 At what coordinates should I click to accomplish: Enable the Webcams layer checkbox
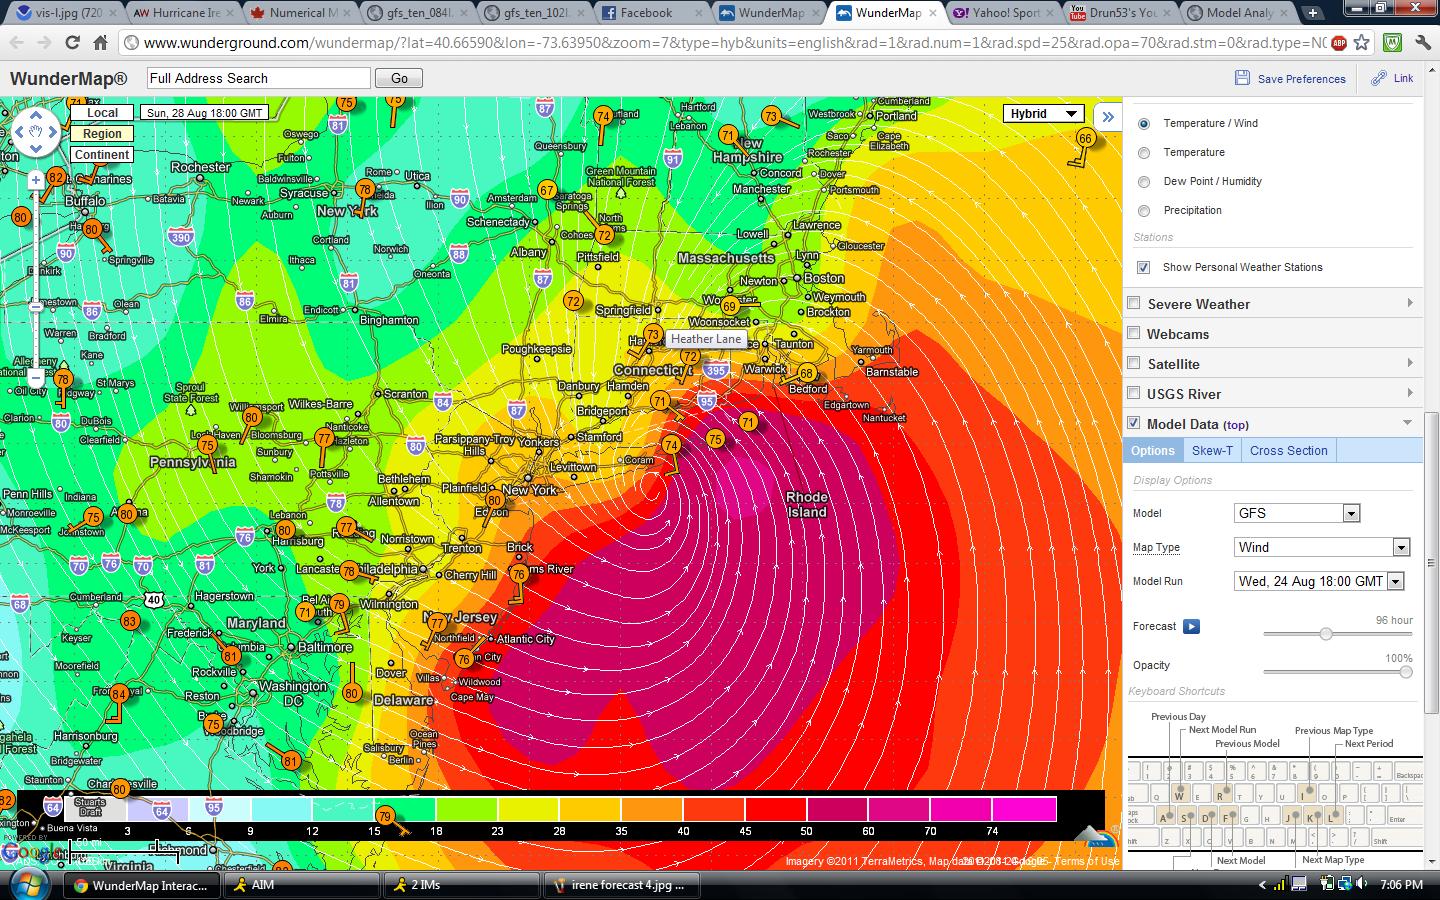click(1134, 333)
